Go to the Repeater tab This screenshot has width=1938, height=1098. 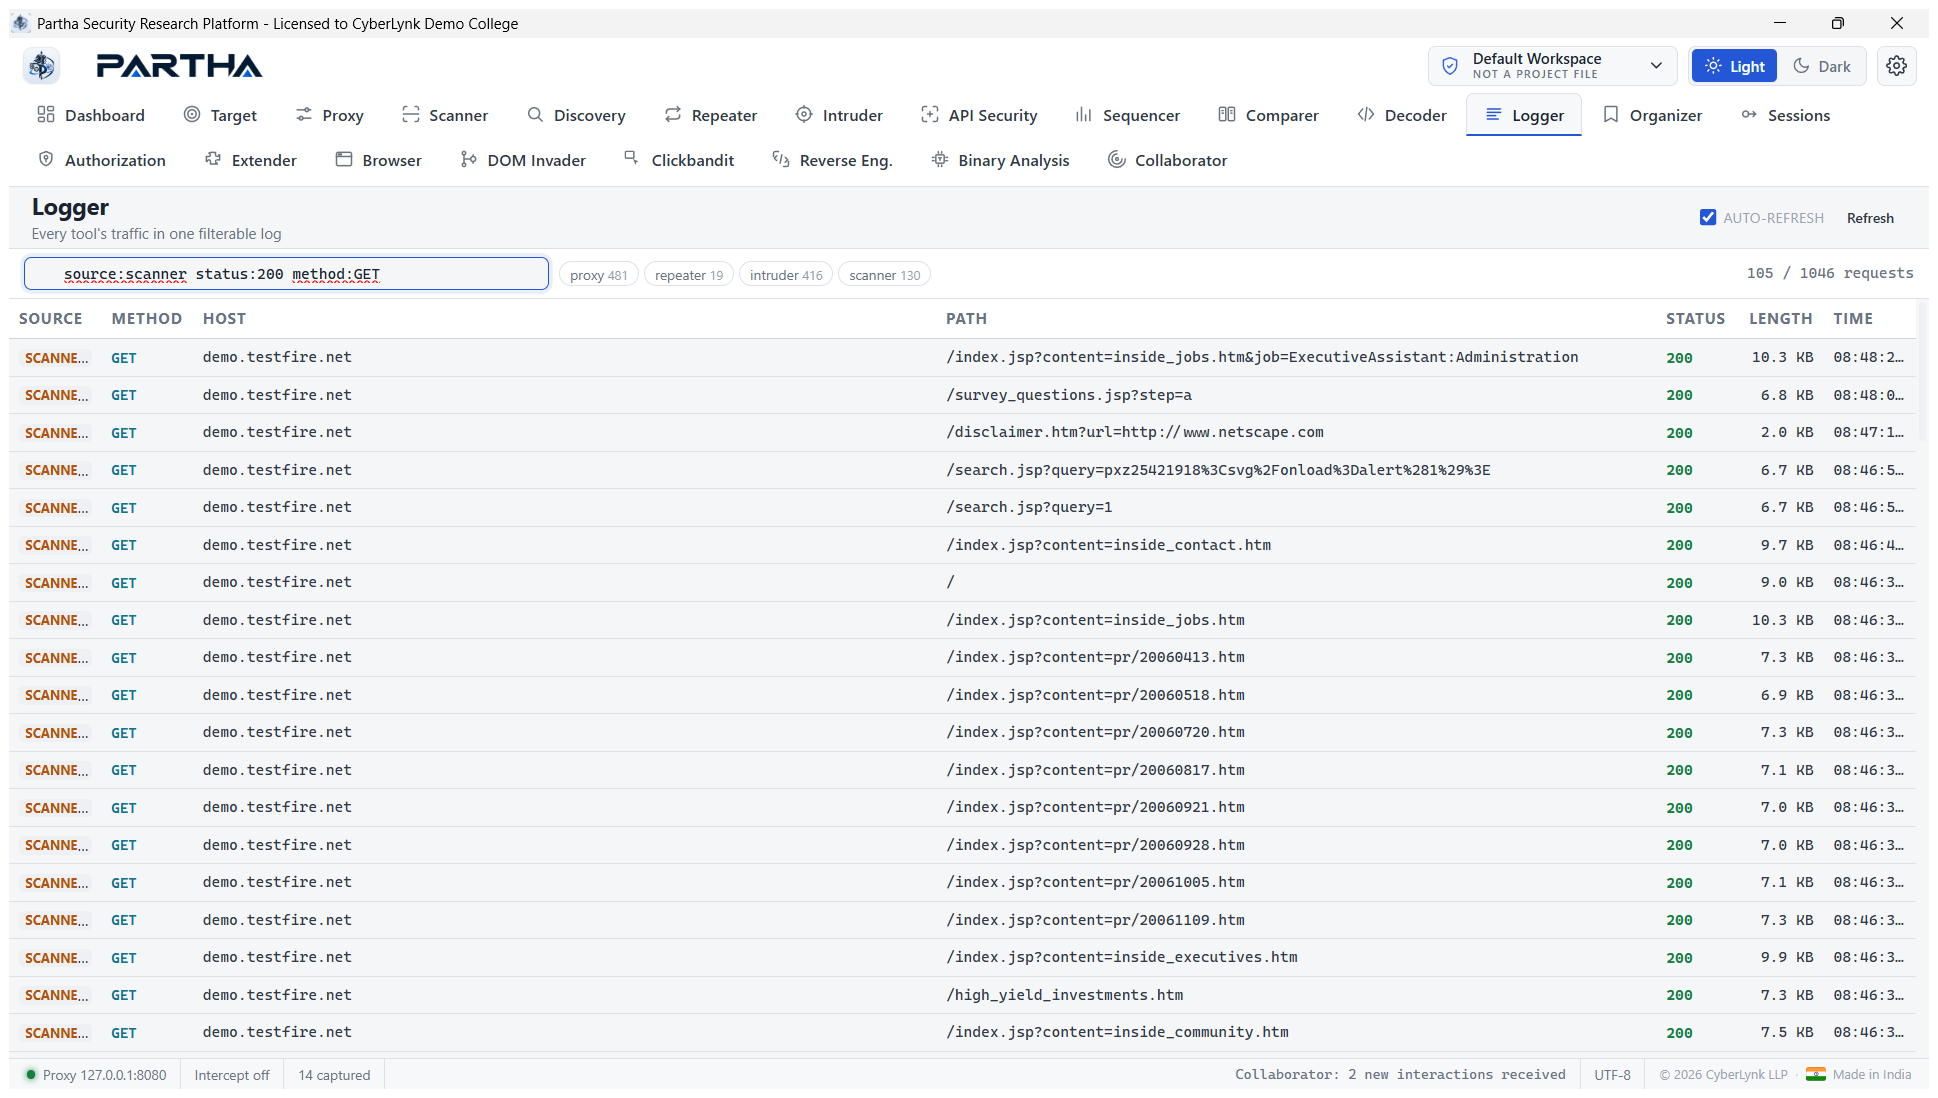(710, 115)
